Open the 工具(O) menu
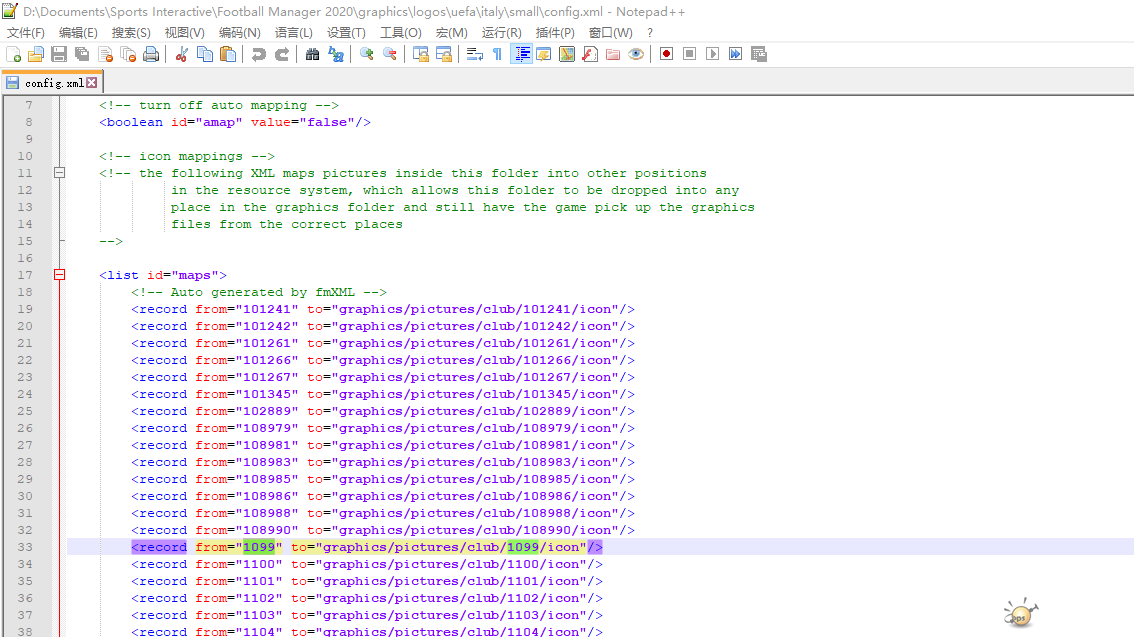The width and height of the screenshot is (1134, 637). click(x=401, y=33)
